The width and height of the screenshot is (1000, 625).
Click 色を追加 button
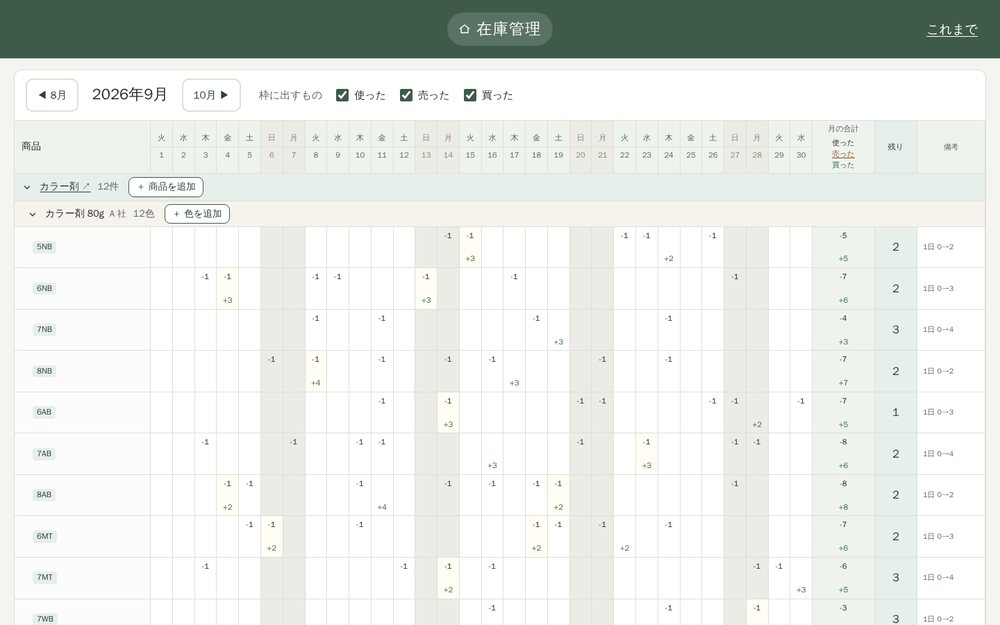tap(197, 214)
